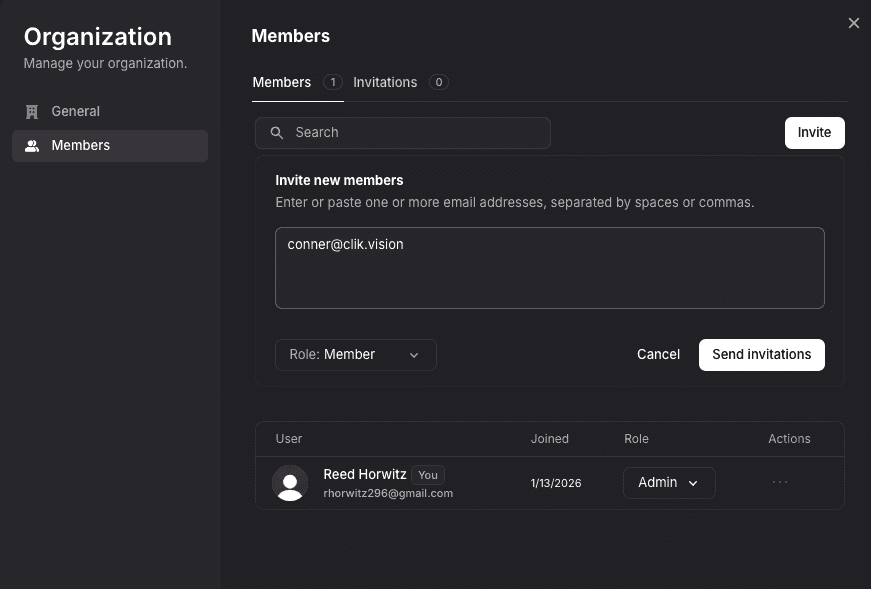The image size is (871, 589).
Task: Cancel the invite form
Action: [658, 355]
